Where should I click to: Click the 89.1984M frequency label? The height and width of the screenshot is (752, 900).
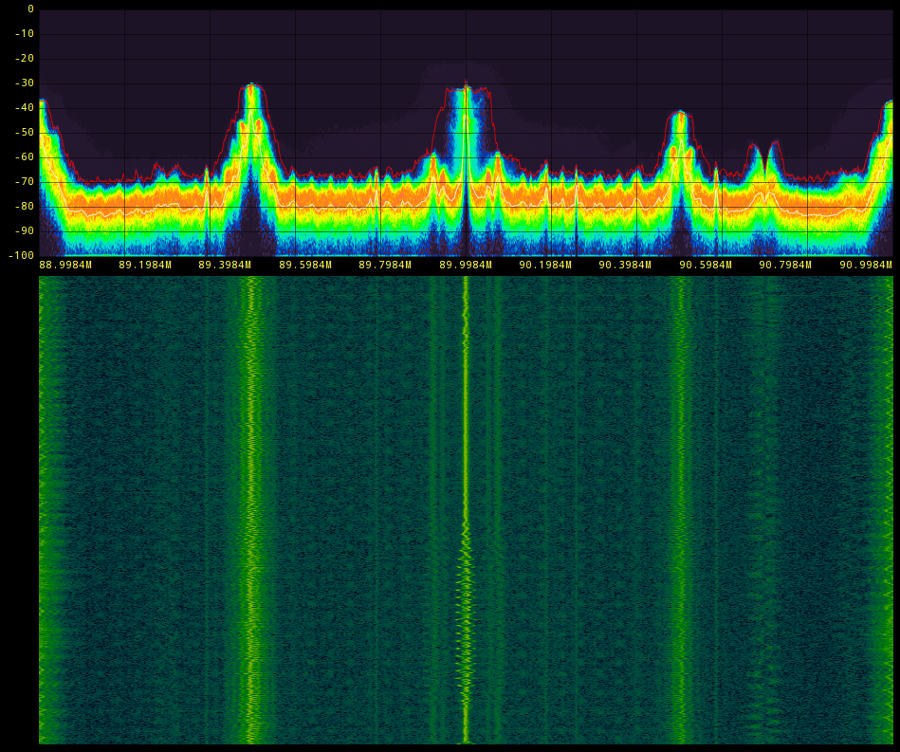145,265
